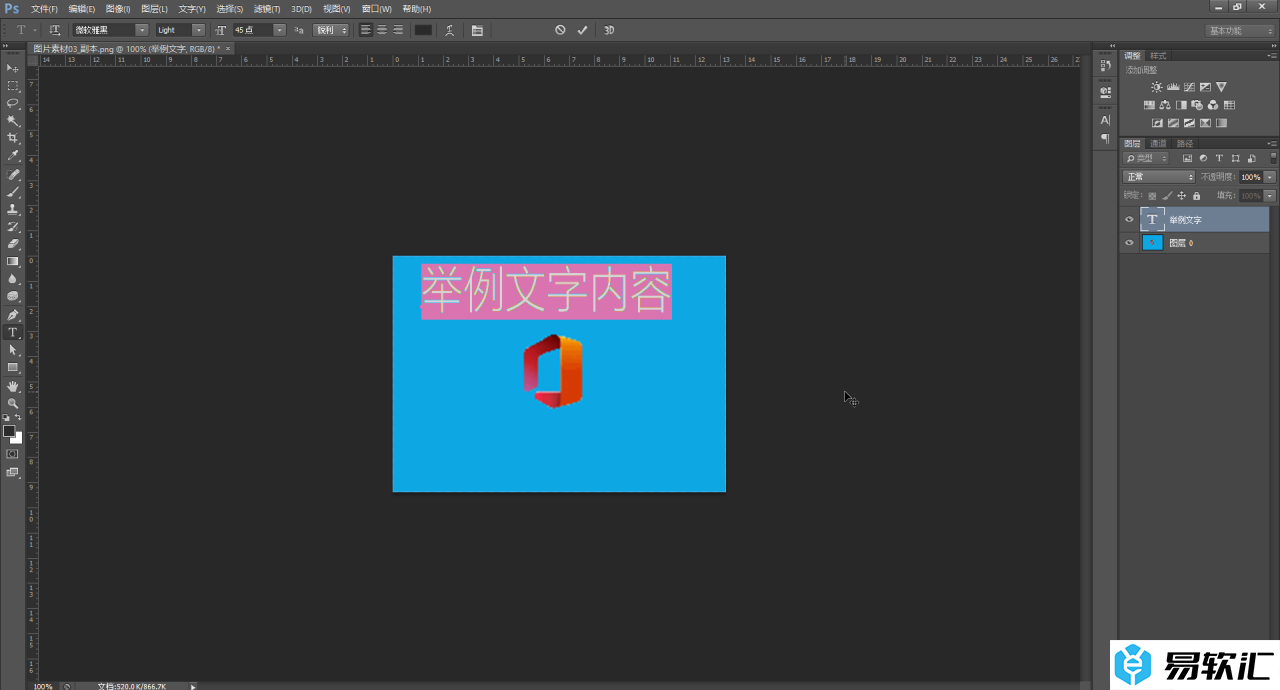Screen dimensions: 1280x690
Task: Switch to the 样式 tab
Action: 1158,56
